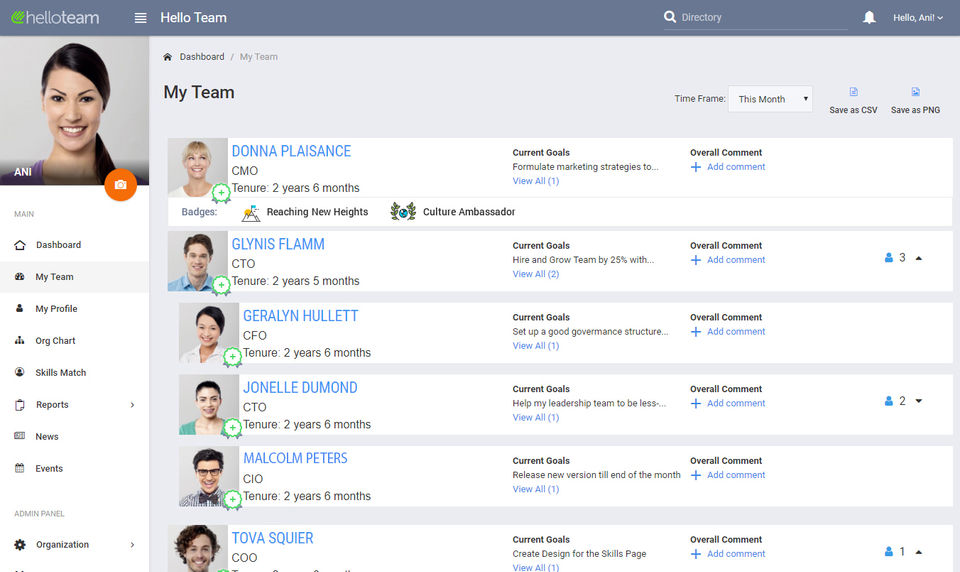
Task: Click 'Formulate marketing strategies to...' goal text
Action: (x=585, y=167)
